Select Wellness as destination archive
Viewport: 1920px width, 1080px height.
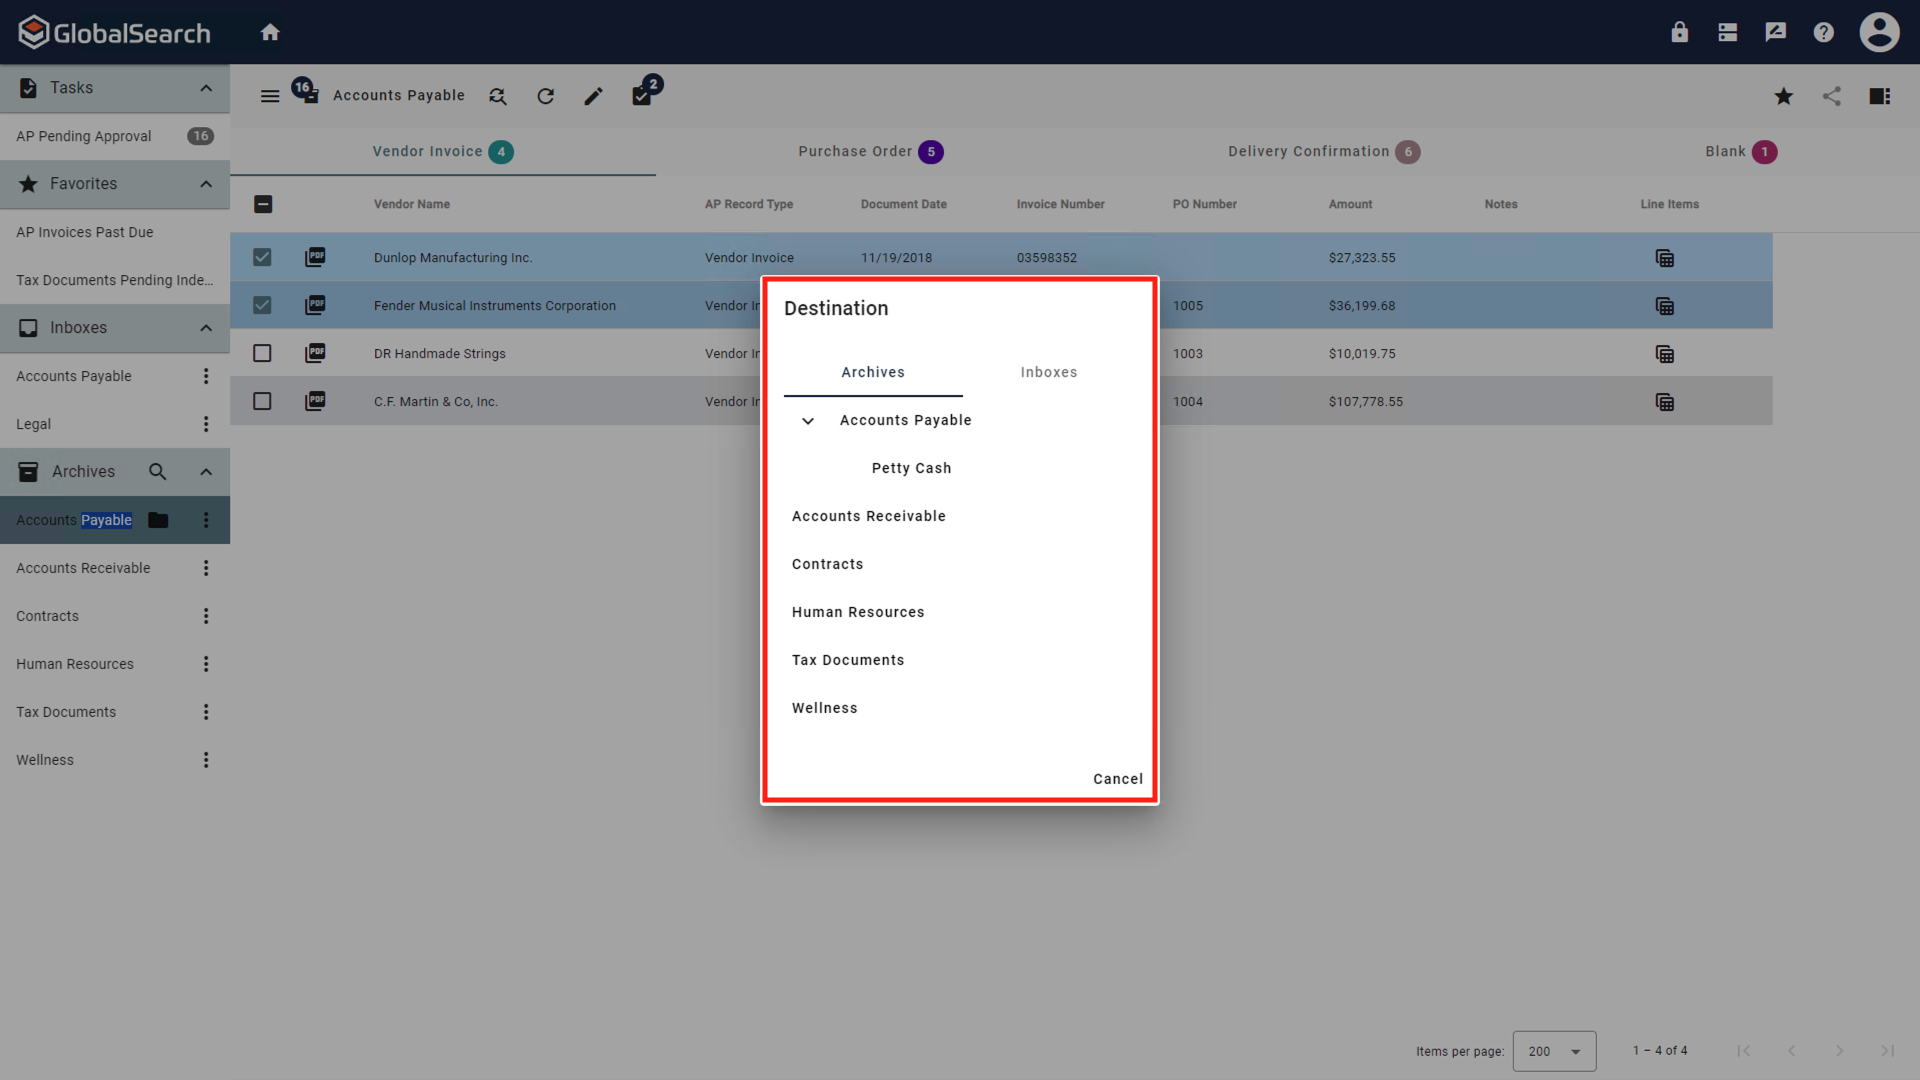(824, 707)
